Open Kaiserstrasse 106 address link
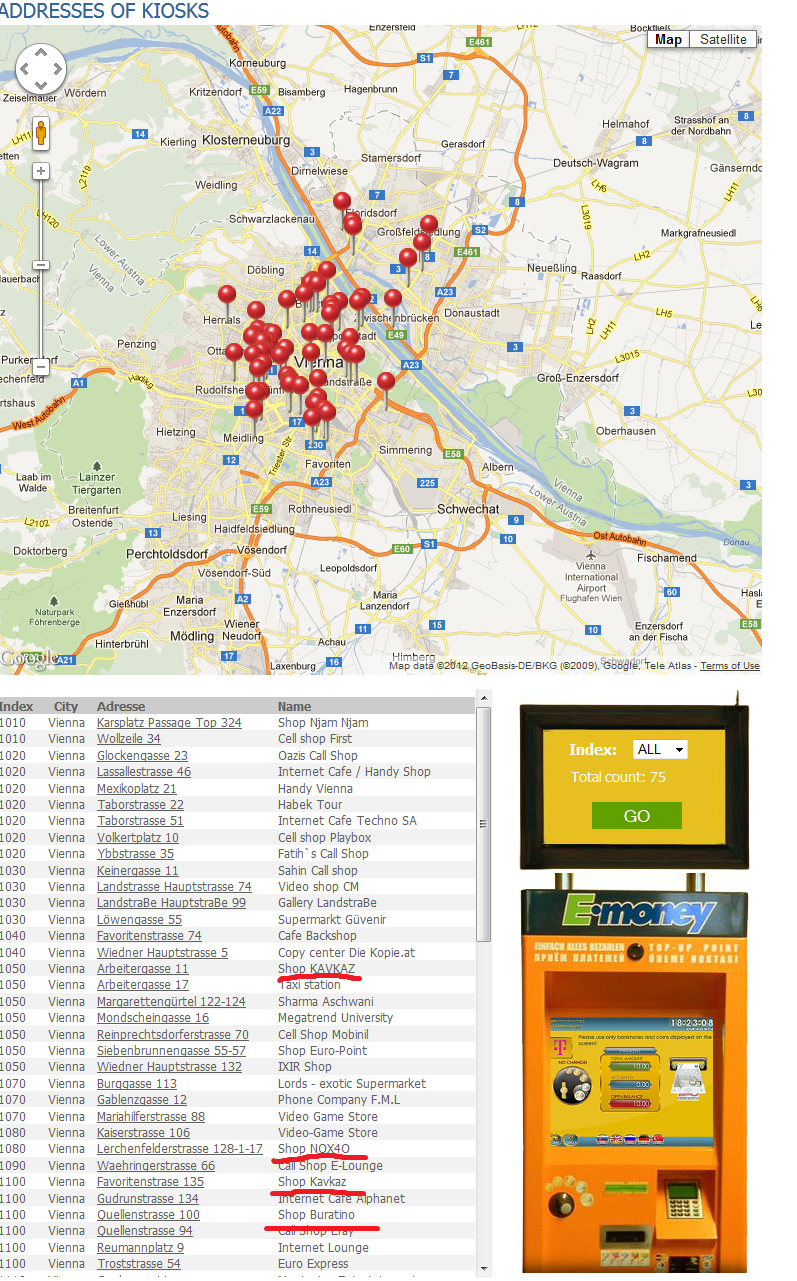The image size is (797, 1281). coord(143,1133)
